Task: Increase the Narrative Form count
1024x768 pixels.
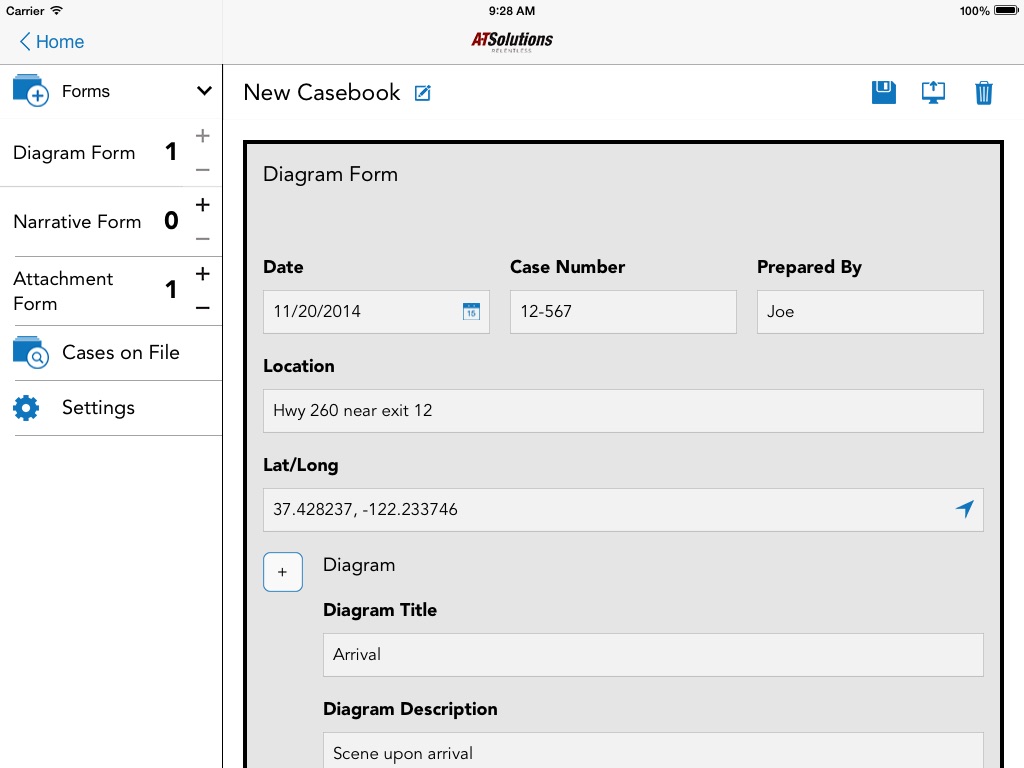Action: (x=202, y=205)
